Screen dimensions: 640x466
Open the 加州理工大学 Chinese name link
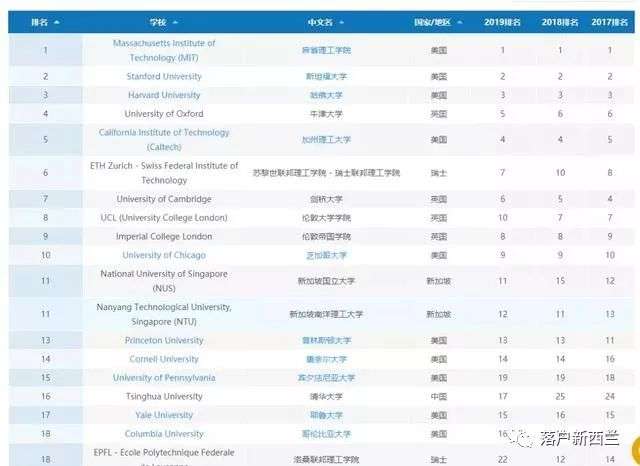pos(326,140)
